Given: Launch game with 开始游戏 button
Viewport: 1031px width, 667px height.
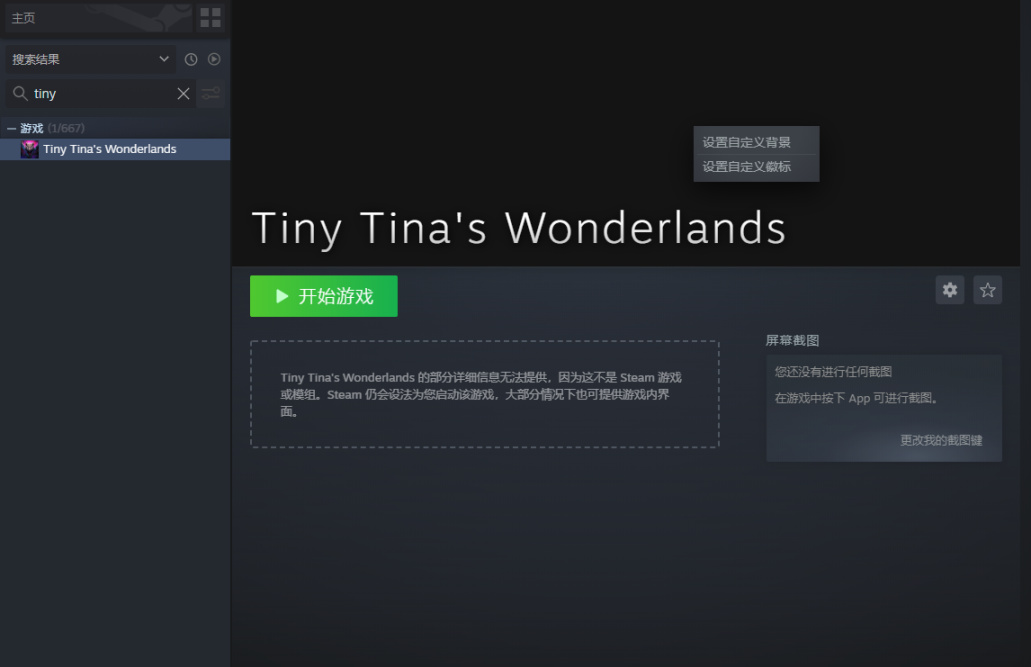Looking at the screenshot, I should click(324, 296).
